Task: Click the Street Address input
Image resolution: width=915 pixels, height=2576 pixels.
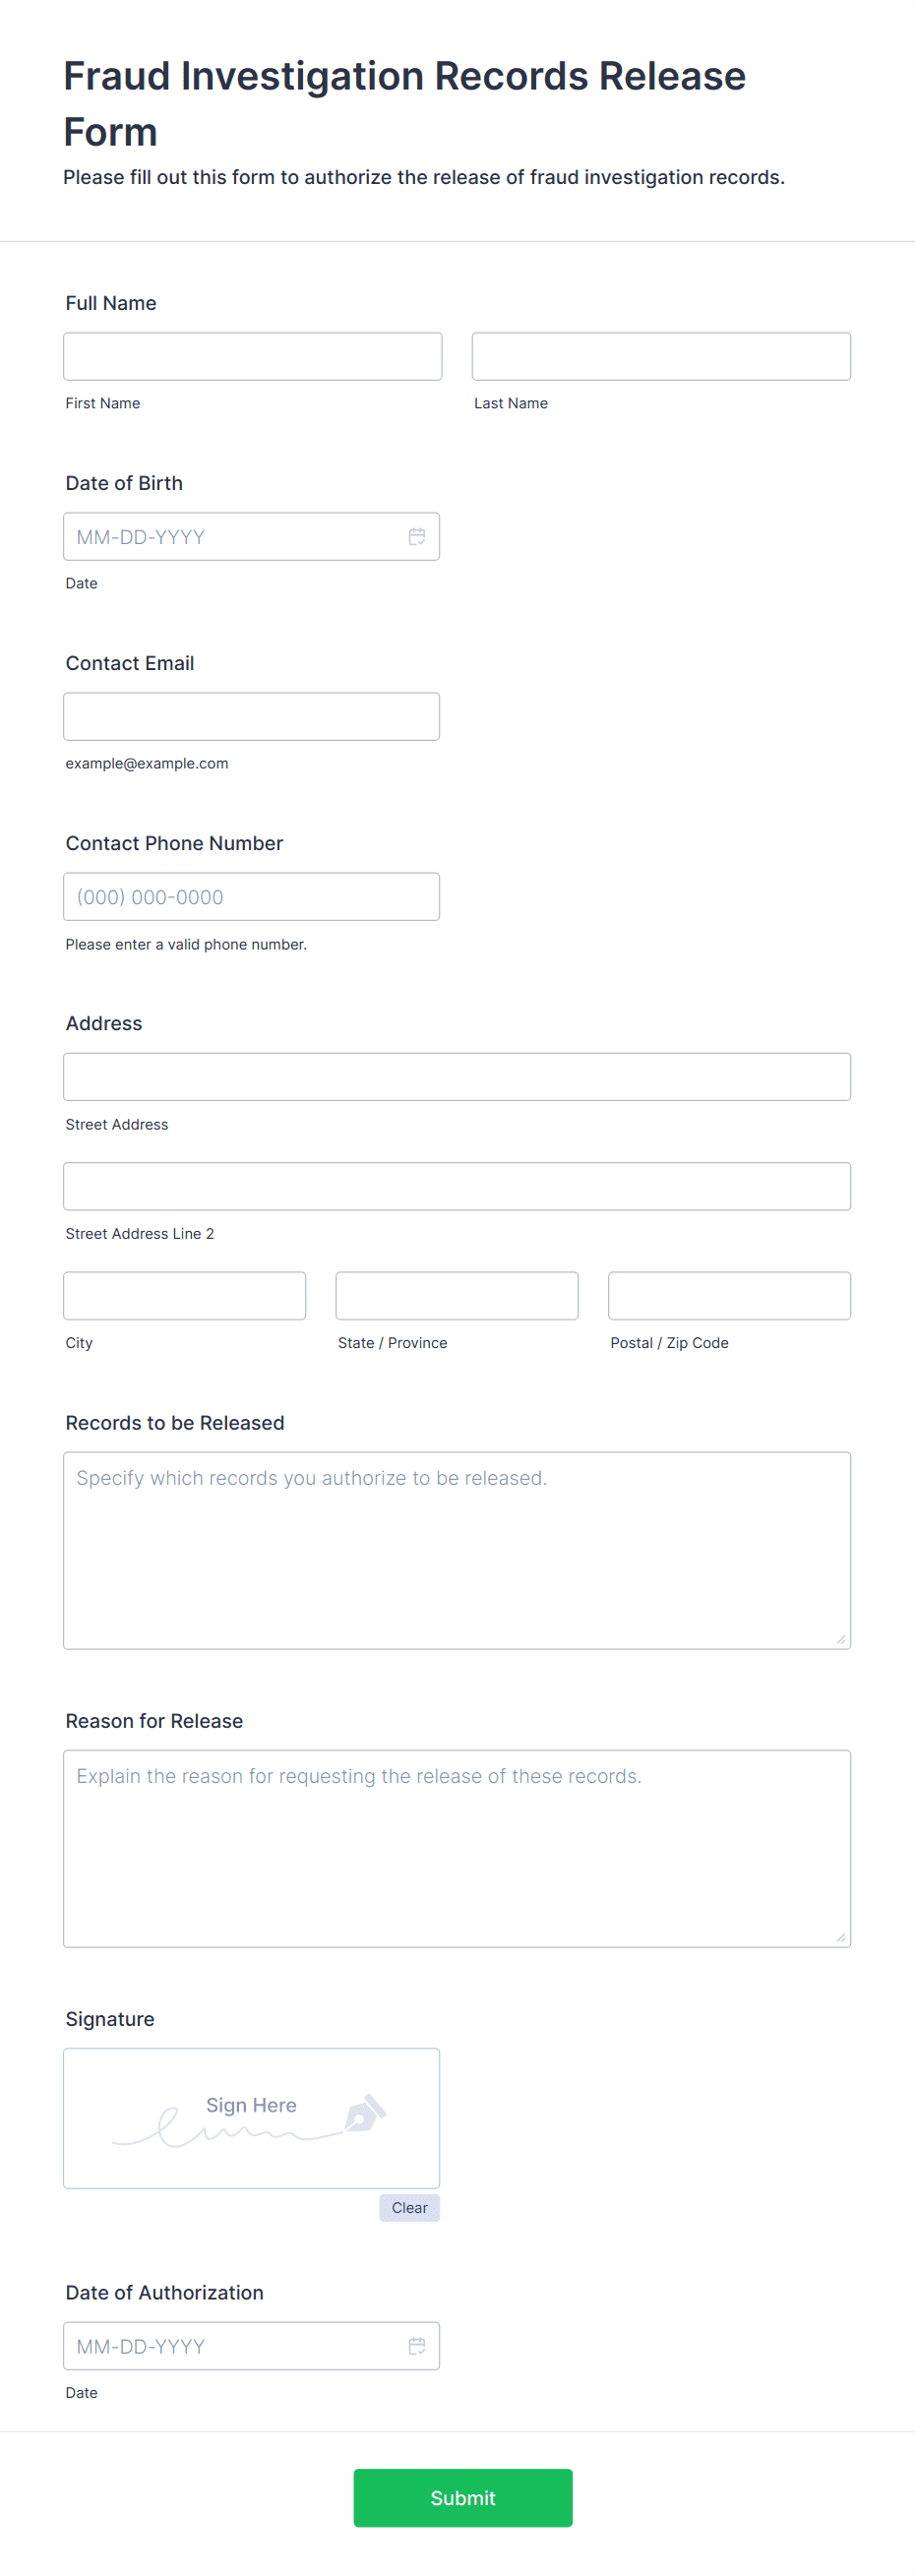Action: pos(457,1077)
